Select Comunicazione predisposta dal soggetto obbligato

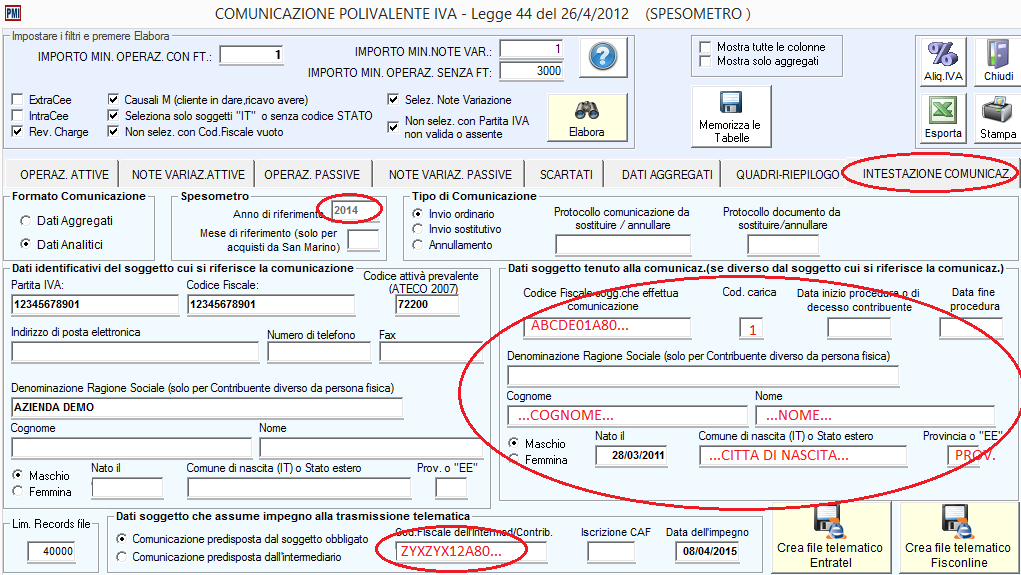(x=121, y=539)
